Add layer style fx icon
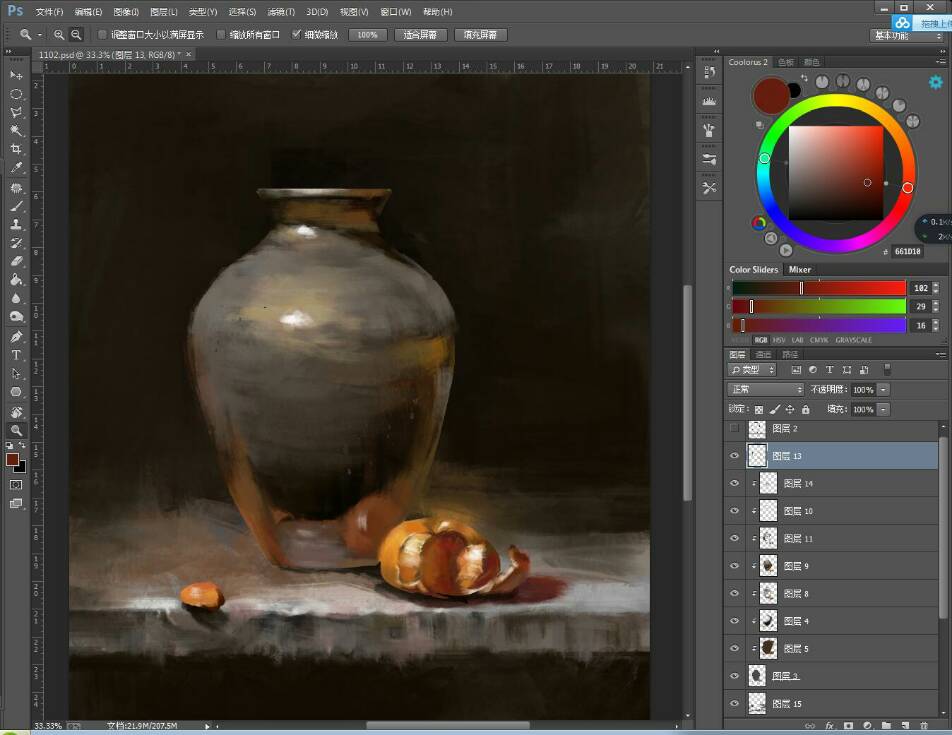This screenshot has height=735, width=952. pyautogui.click(x=829, y=725)
